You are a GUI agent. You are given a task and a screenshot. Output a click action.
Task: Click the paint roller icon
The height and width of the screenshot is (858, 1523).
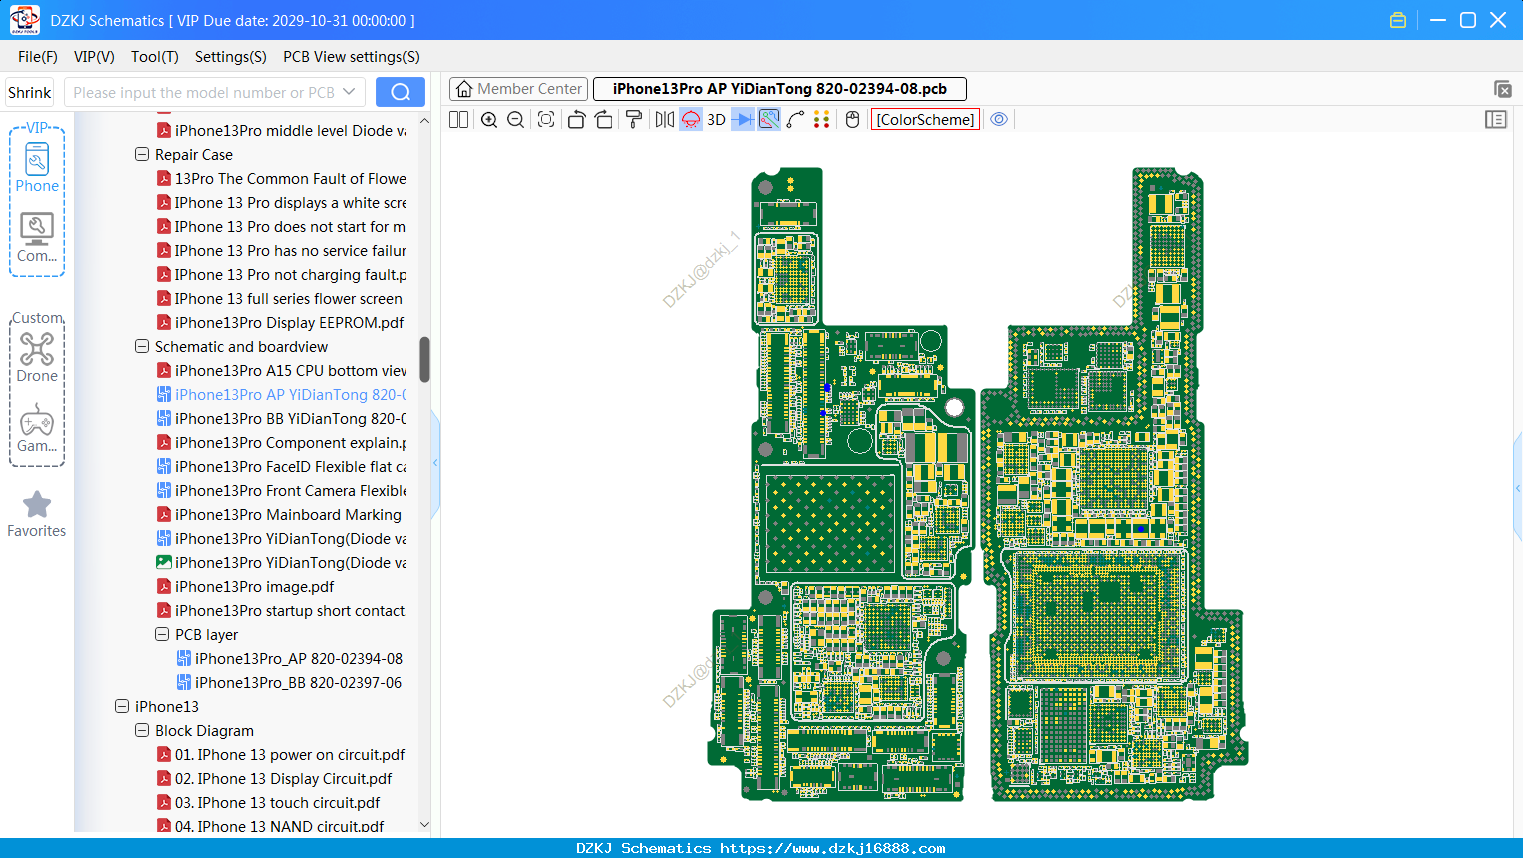pos(633,120)
